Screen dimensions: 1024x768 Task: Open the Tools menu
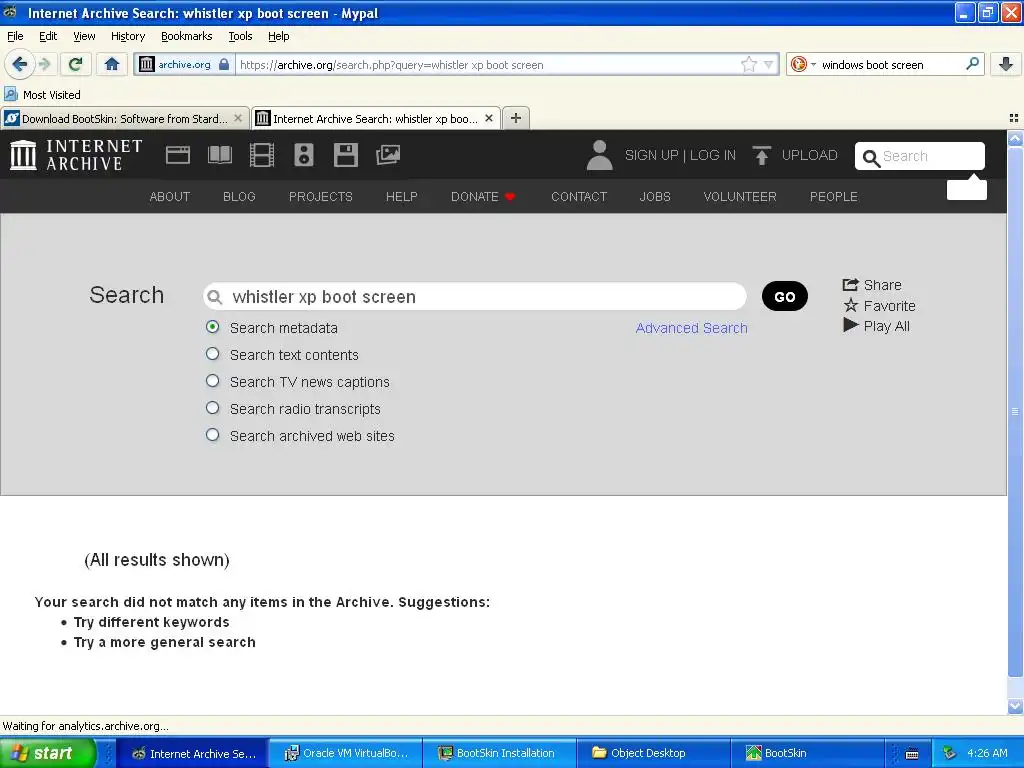pyautogui.click(x=240, y=36)
